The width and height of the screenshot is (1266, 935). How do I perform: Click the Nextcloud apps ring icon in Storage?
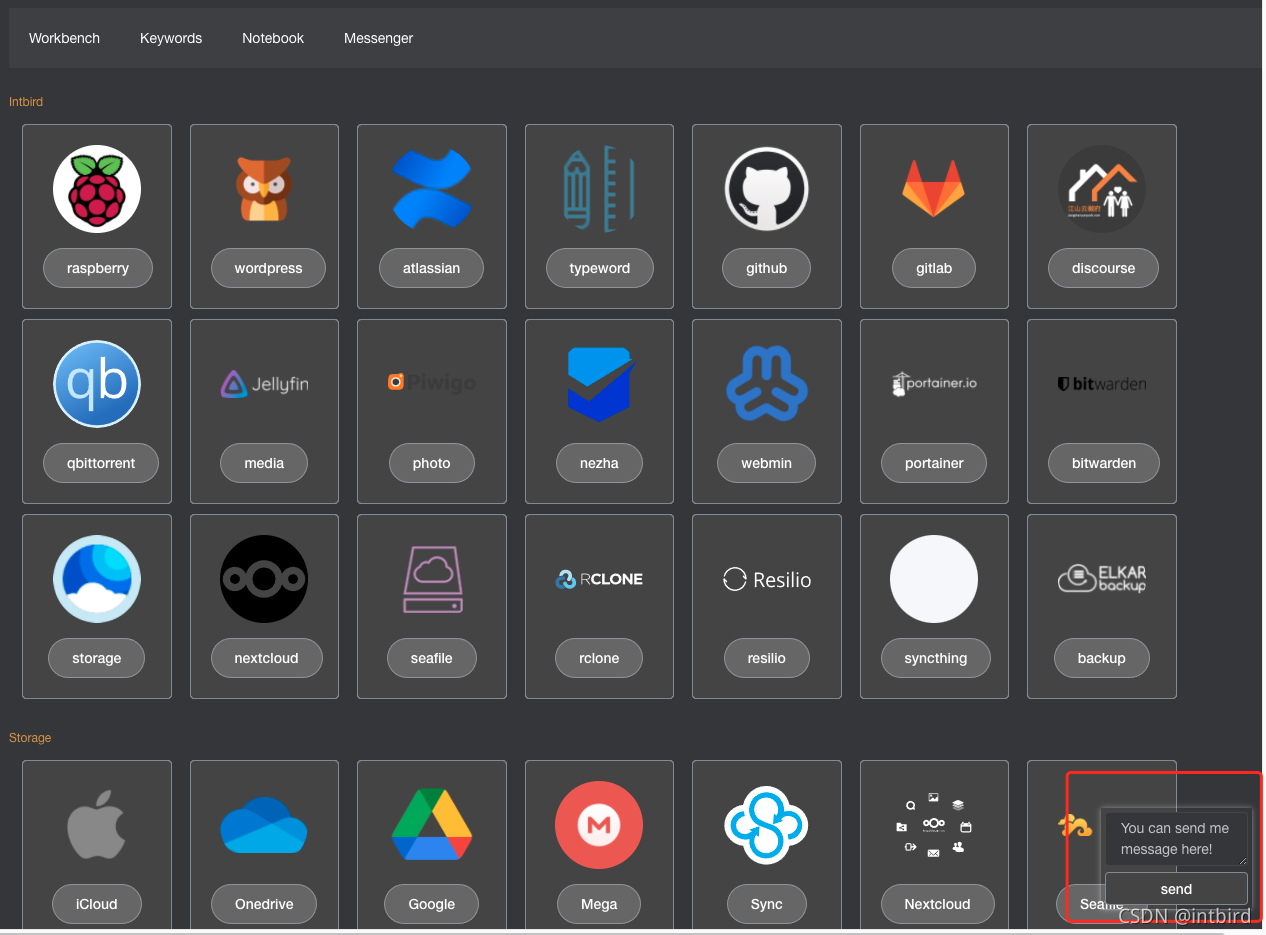tap(934, 825)
